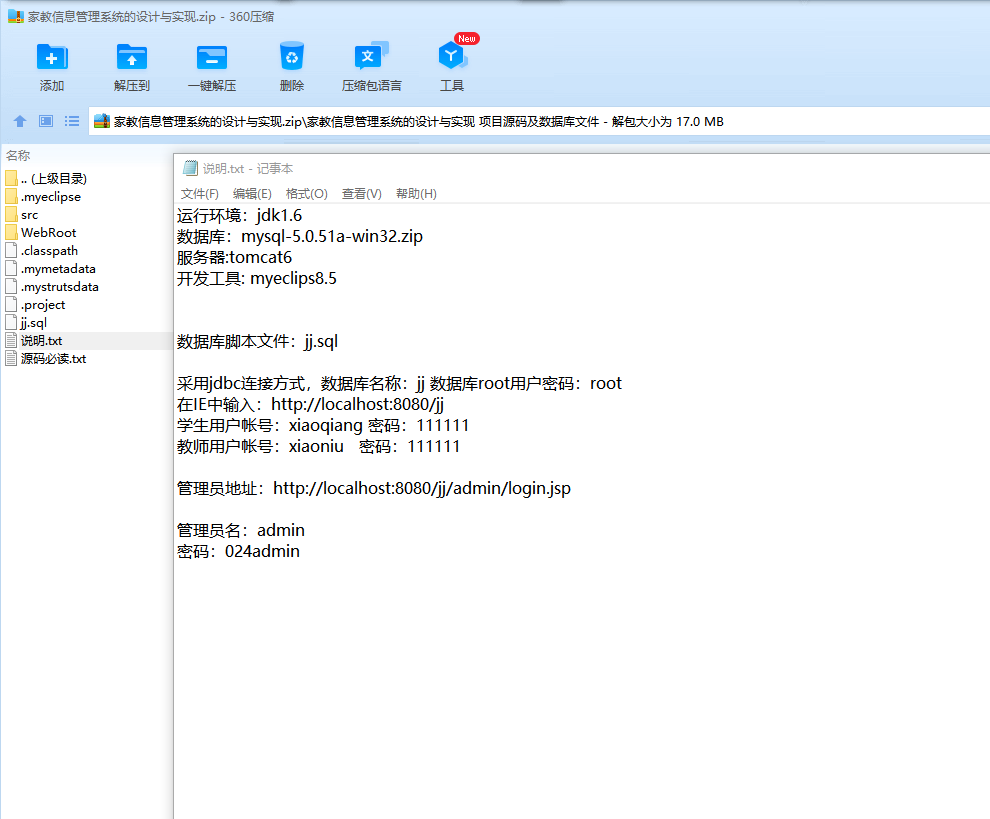Image resolution: width=990 pixels, height=819 pixels.
Task: Select the 说明.txt file row
Action: (86, 341)
